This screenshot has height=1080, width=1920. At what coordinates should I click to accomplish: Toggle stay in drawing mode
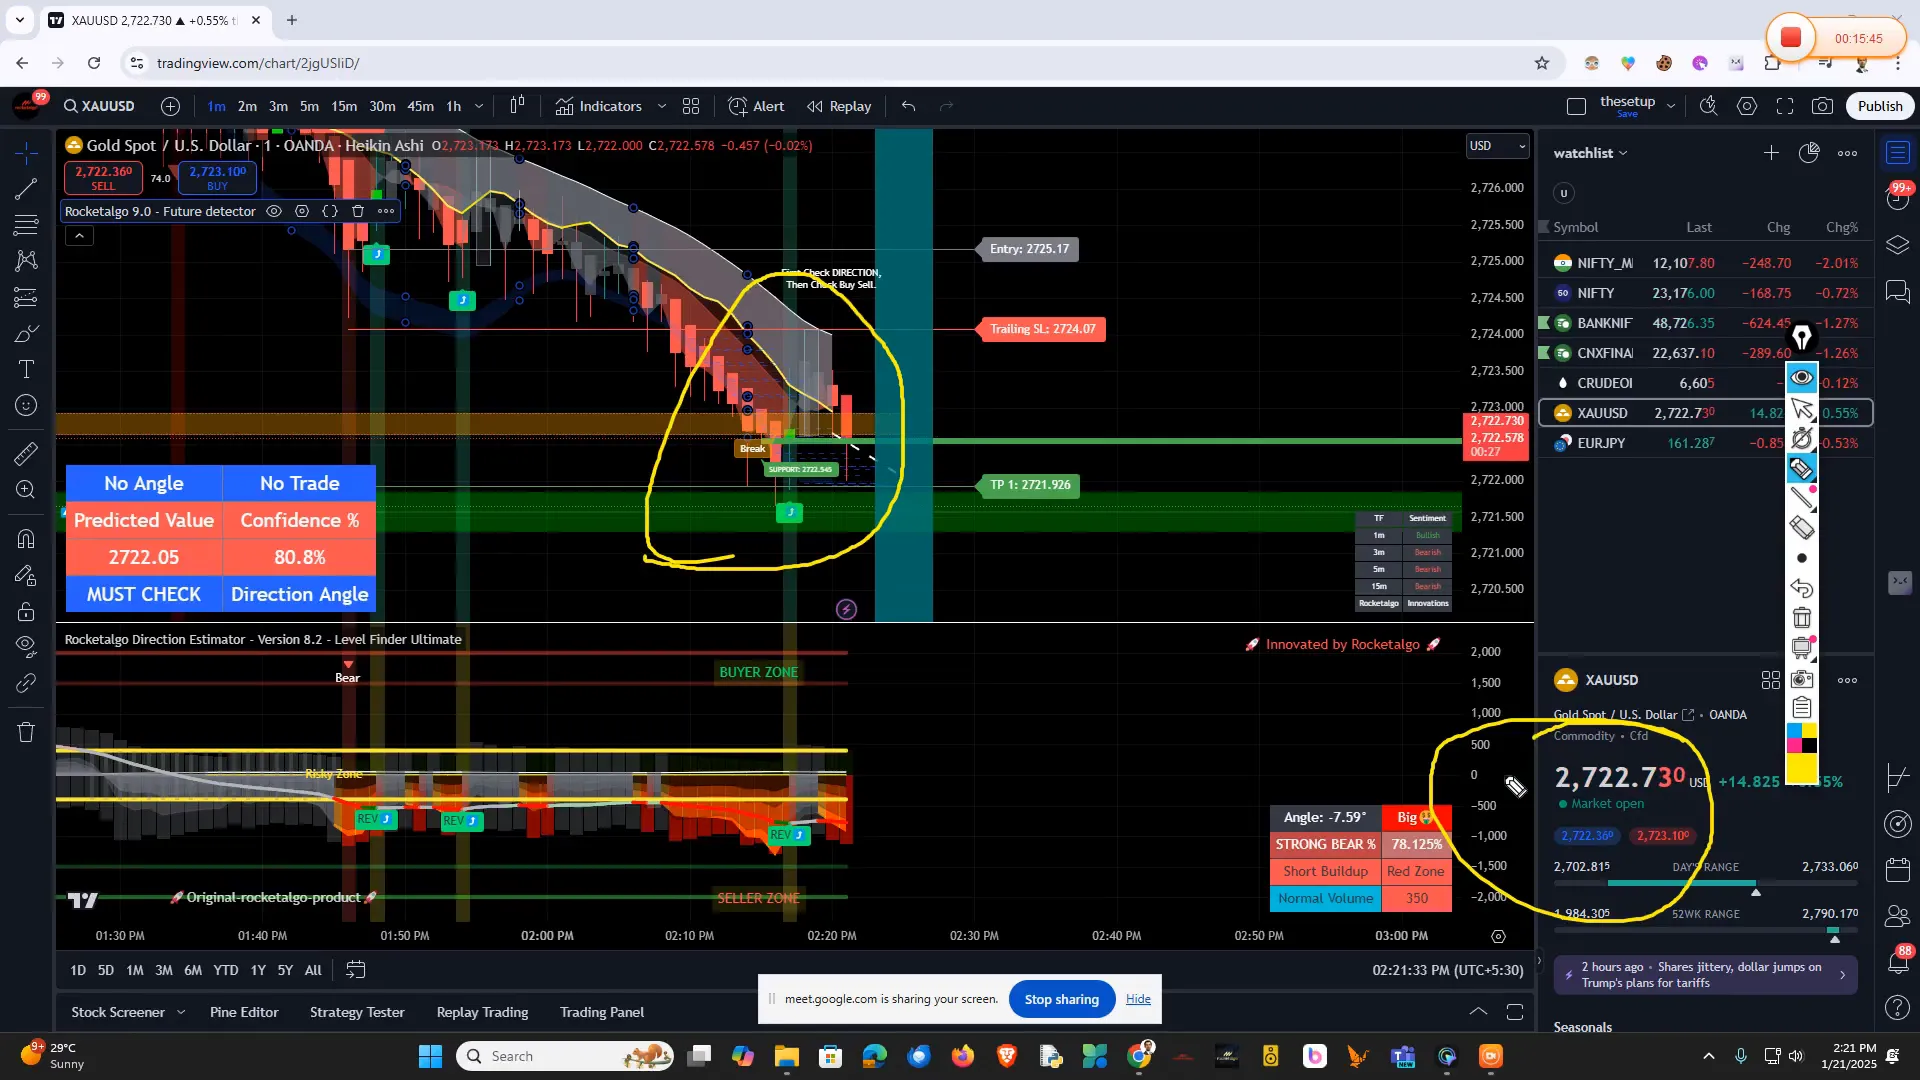point(26,575)
